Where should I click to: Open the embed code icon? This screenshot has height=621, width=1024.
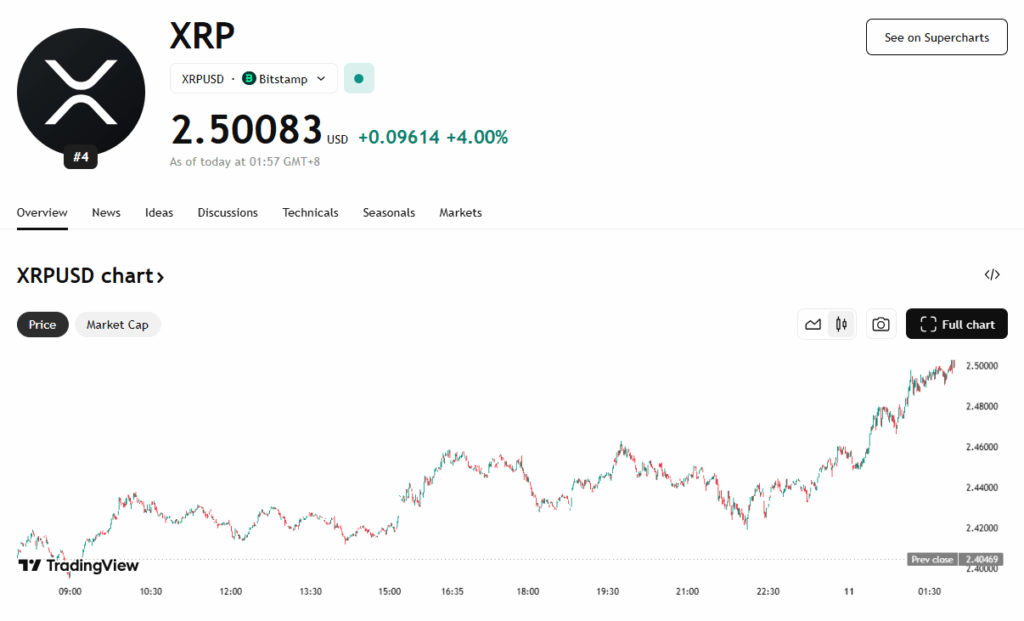[x=992, y=274]
